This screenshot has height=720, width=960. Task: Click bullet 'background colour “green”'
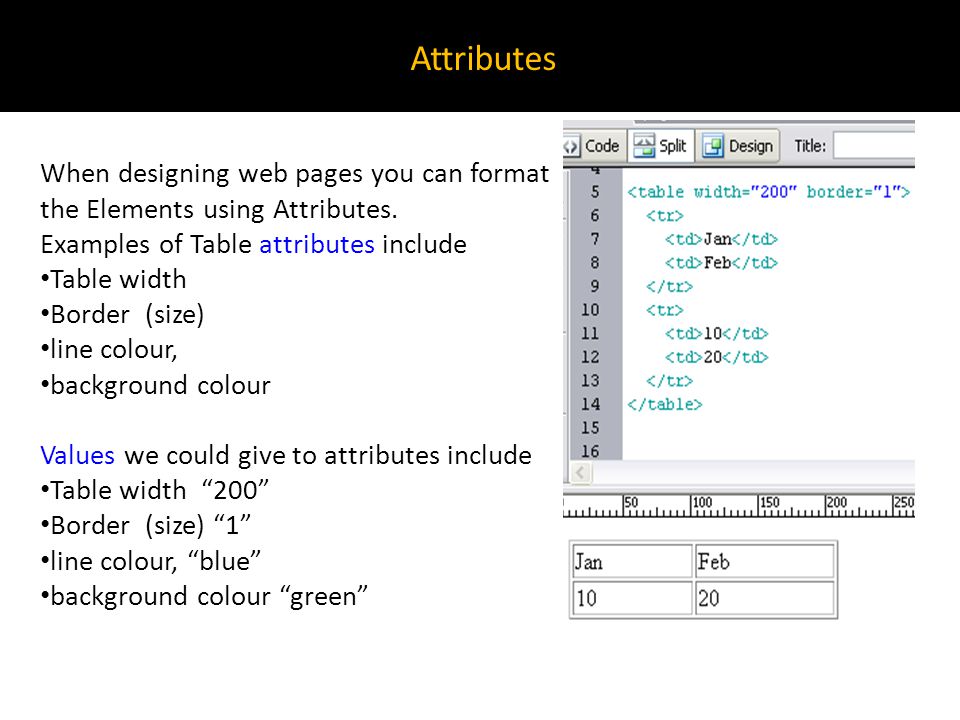[204, 596]
